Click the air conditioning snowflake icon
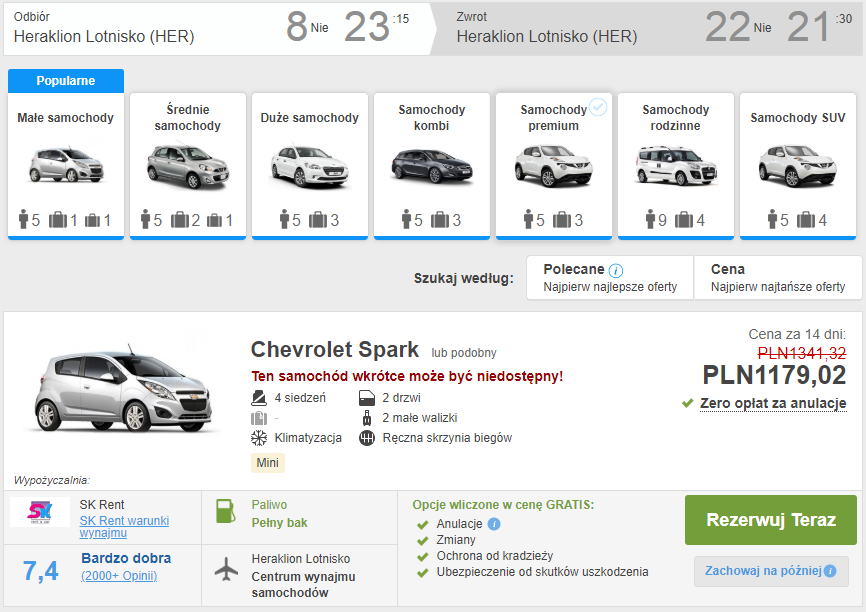866x612 pixels. pyautogui.click(x=258, y=438)
